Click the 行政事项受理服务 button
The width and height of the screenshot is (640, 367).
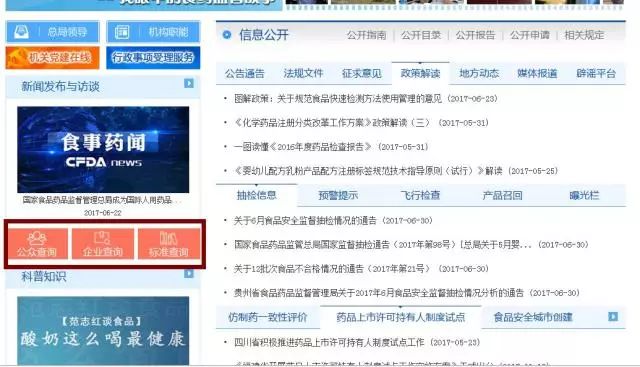[x=153, y=58]
